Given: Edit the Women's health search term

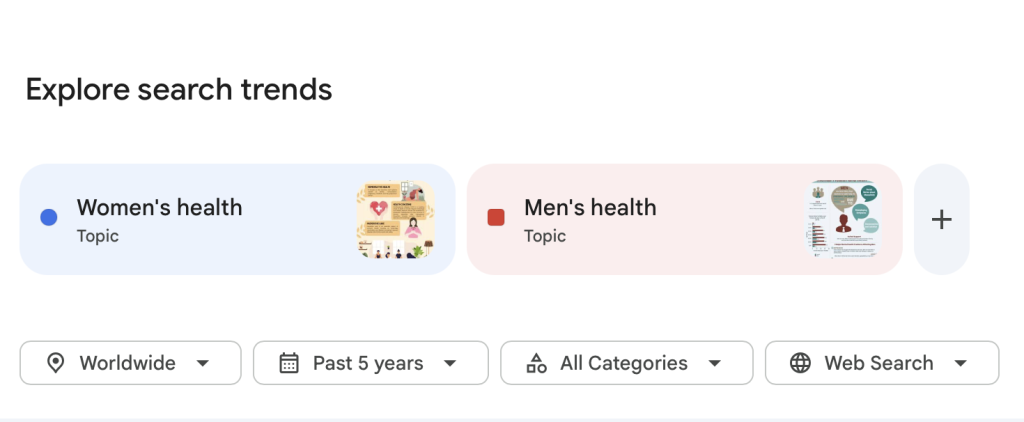Looking at the screenshot, I should (159, 208).
